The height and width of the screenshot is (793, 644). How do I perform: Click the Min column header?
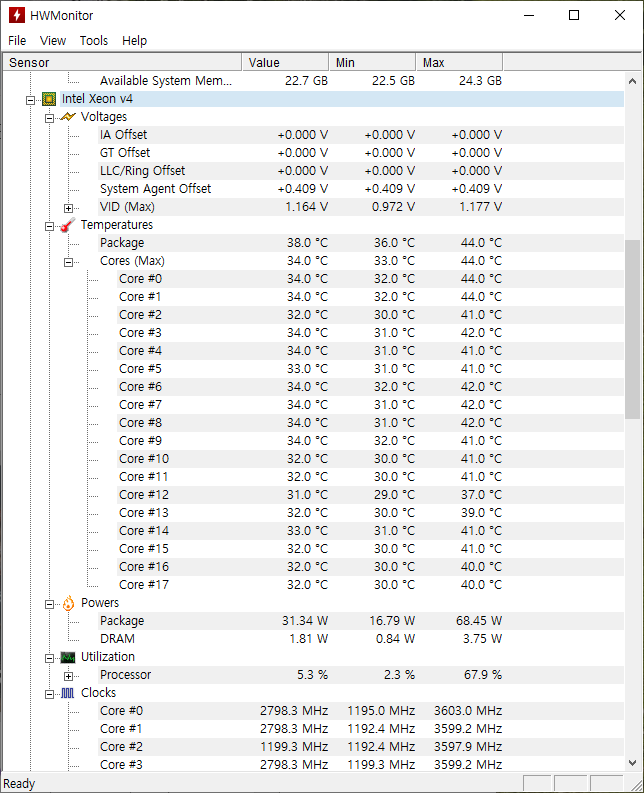click(x=372, y=62)
